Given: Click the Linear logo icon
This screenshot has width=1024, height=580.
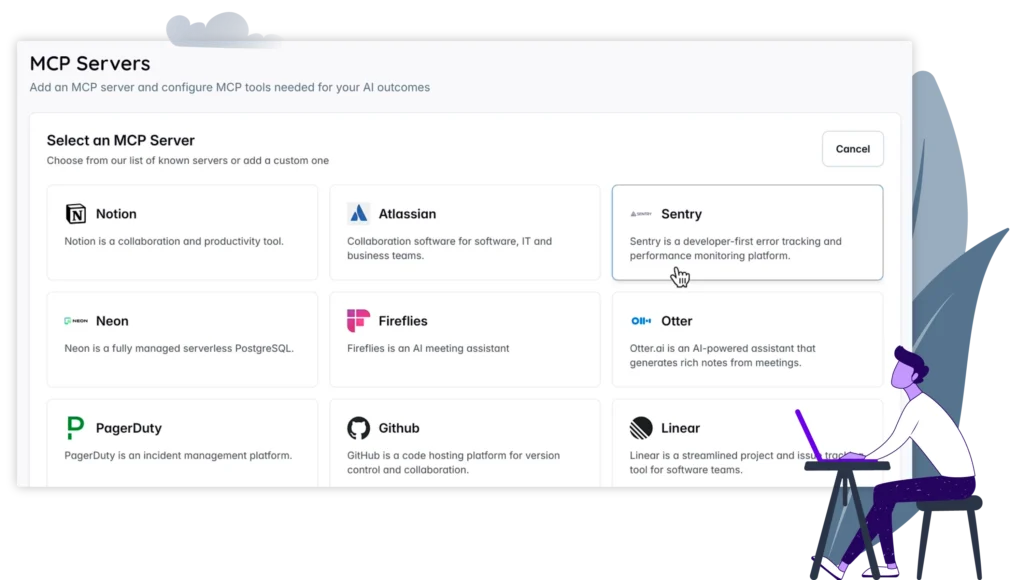Looking at the screenshot, I should pyautogui.click(x=640, y=427).
